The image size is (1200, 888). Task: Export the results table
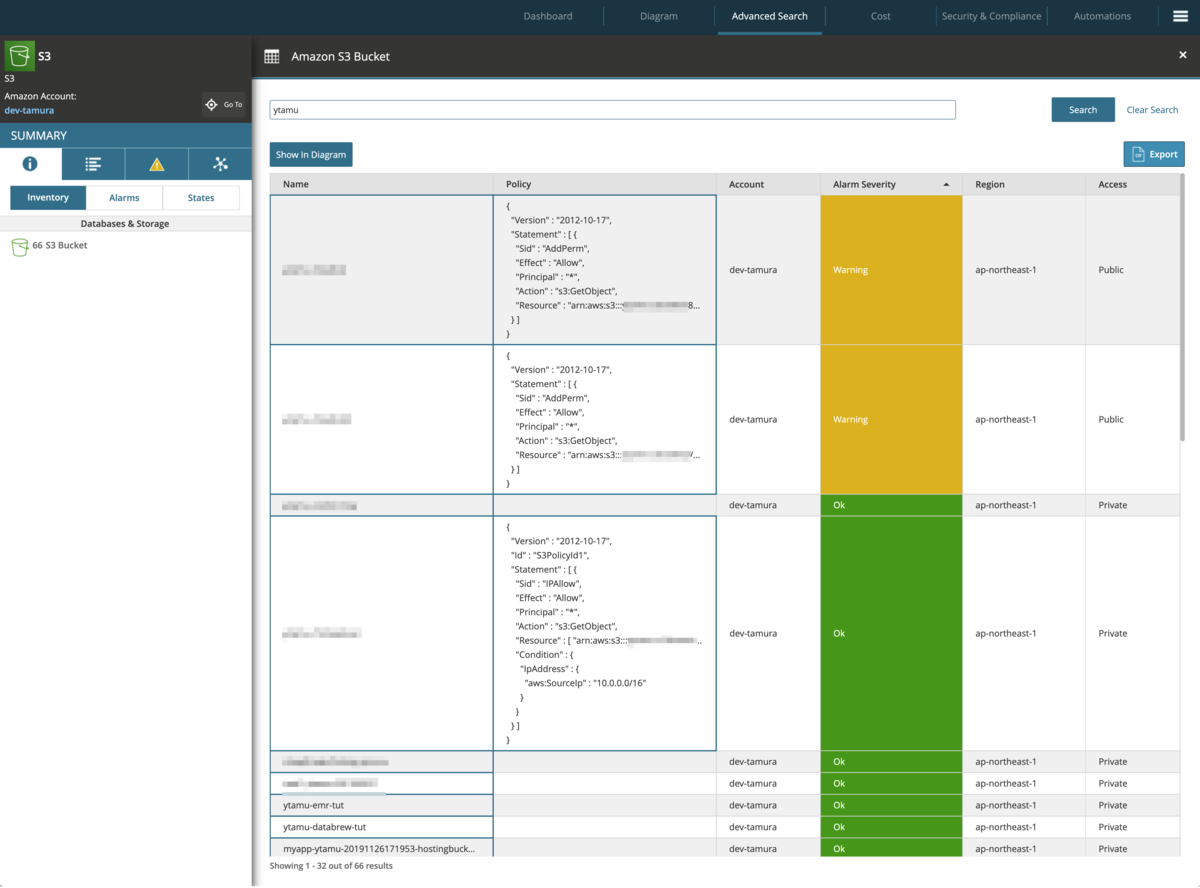pyautogui.click(x=1154, y=154)
